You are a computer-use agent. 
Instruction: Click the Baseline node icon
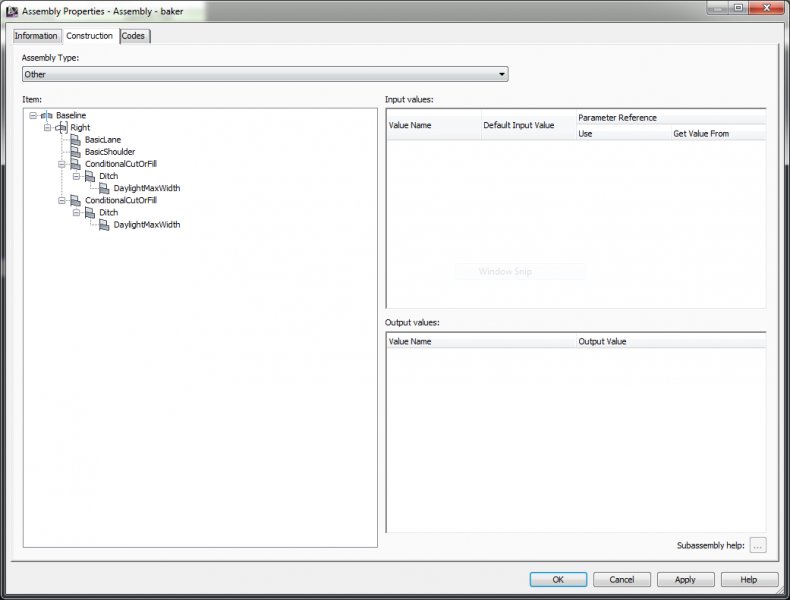(47, 115)
